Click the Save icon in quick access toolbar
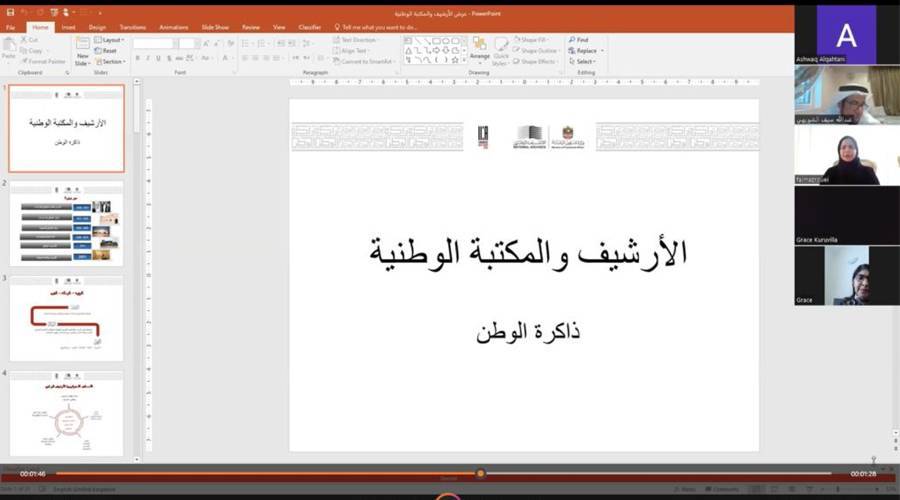This screenshot has width=900, height=500. (x=10, y=12)
